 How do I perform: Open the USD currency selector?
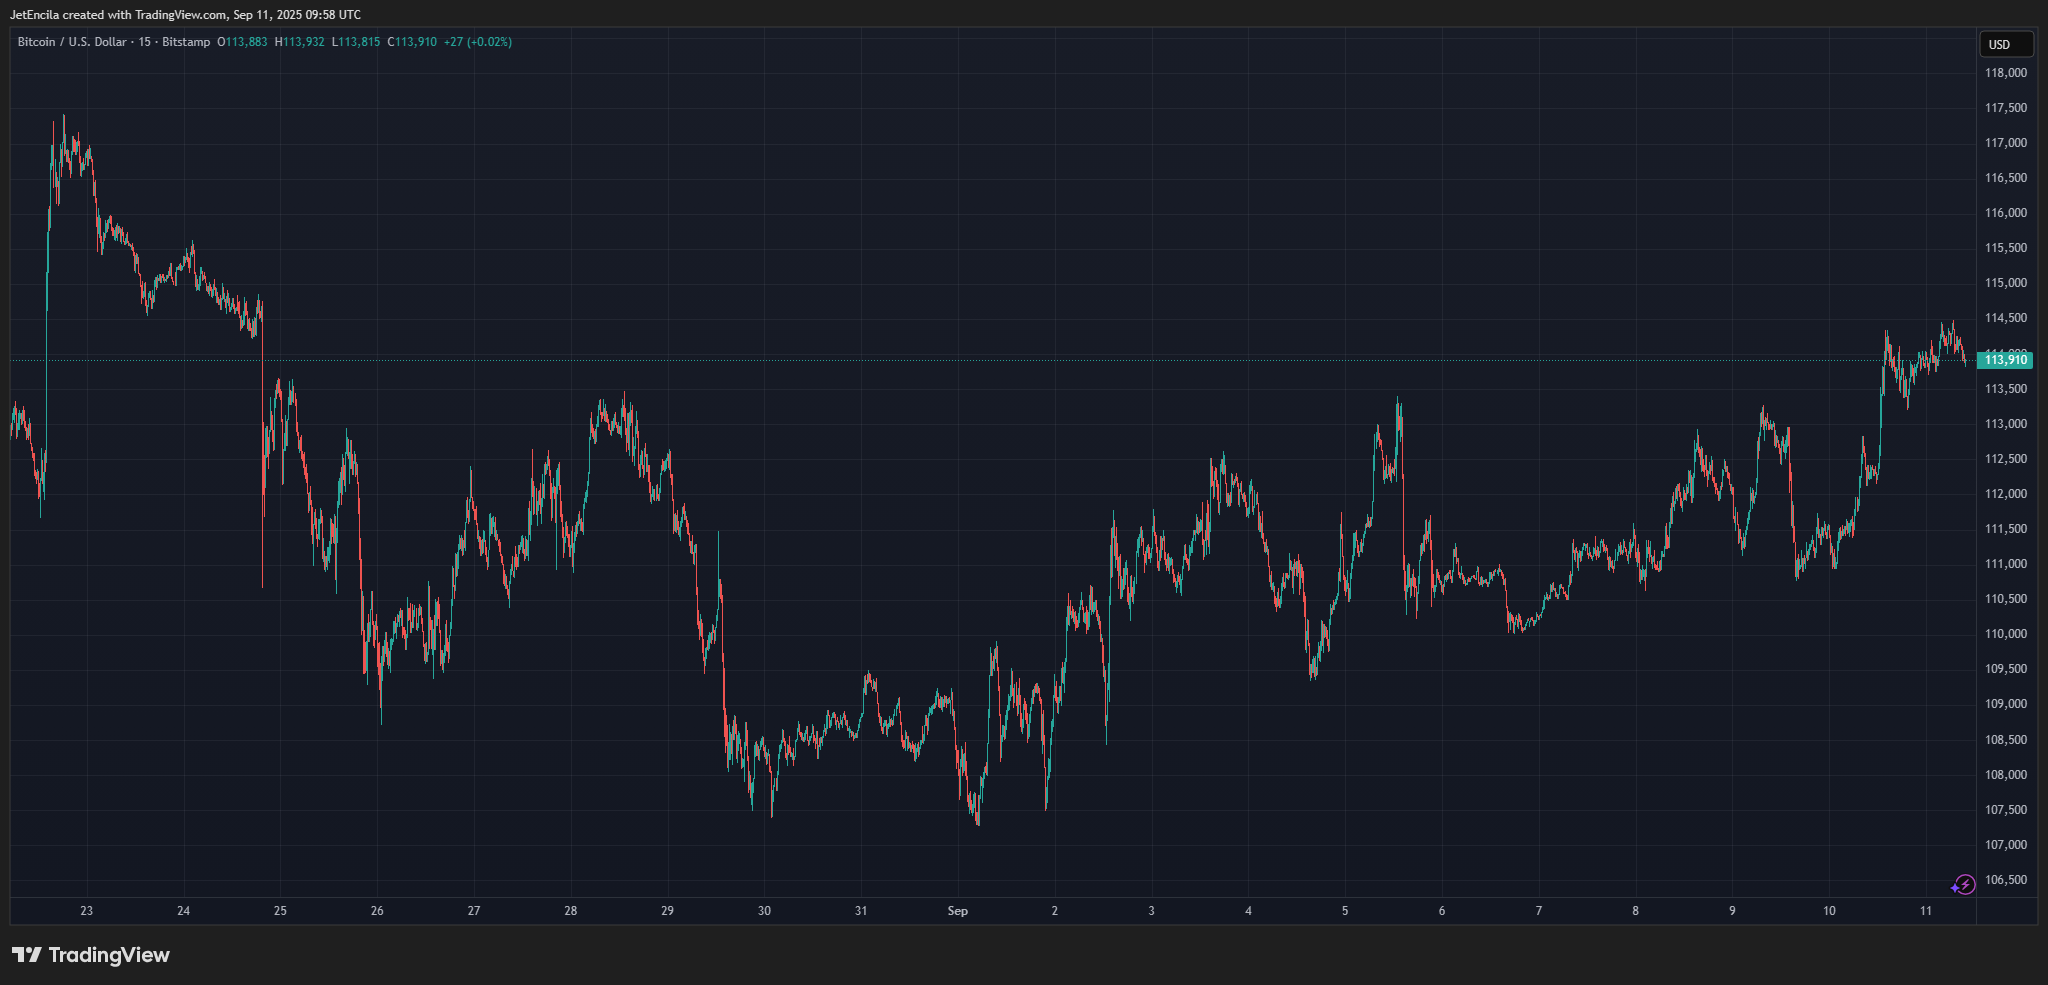[x=2006, y=44]
